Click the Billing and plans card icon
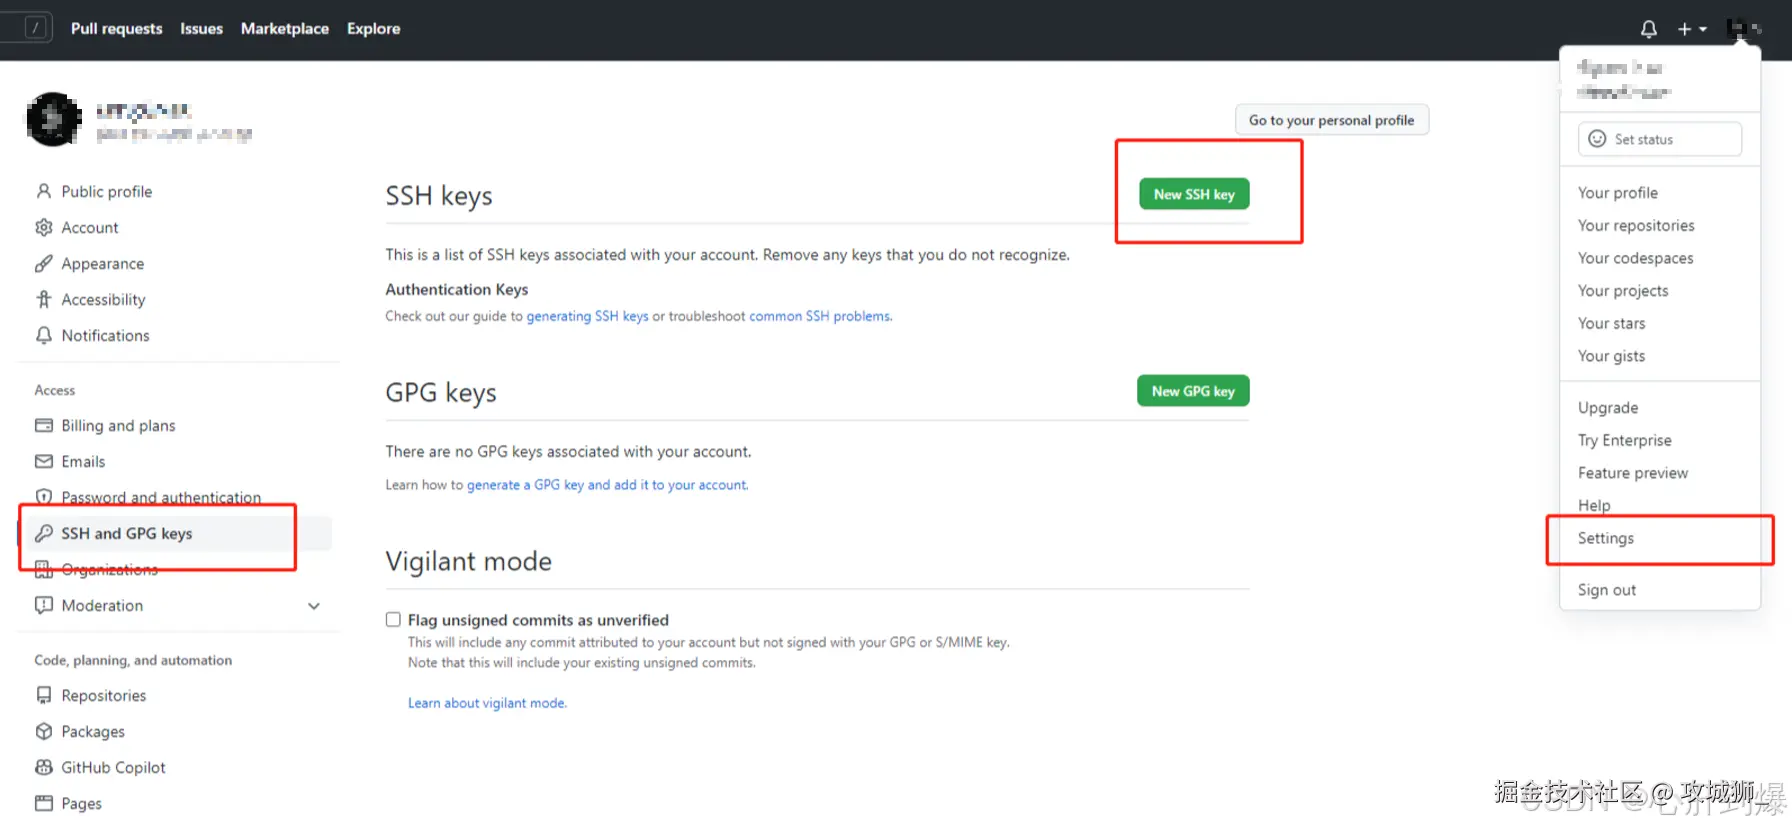Image resolution: width=1792 pixels, height=829 pixels. (44, 426)
